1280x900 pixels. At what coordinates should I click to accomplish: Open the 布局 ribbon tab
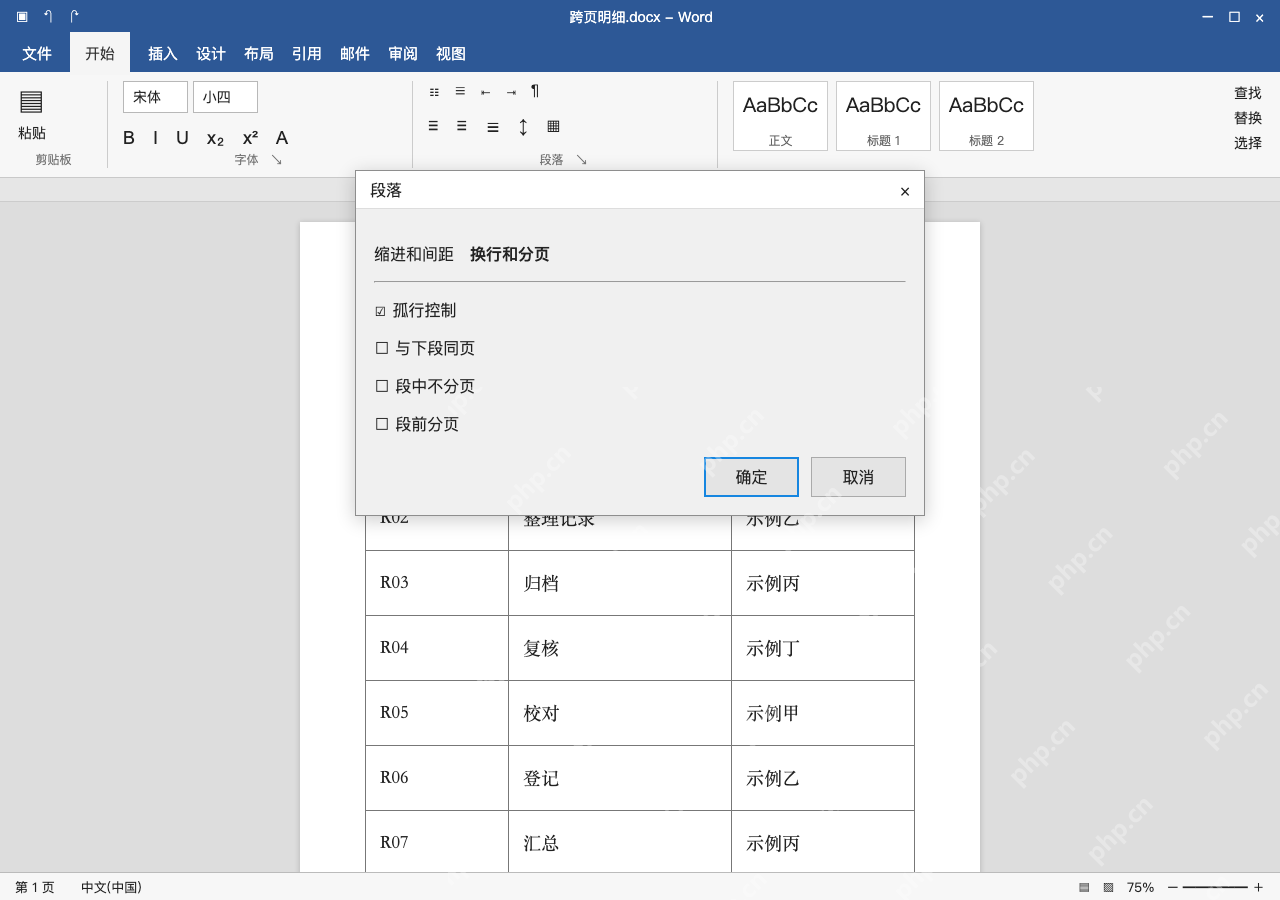[259, 54]
